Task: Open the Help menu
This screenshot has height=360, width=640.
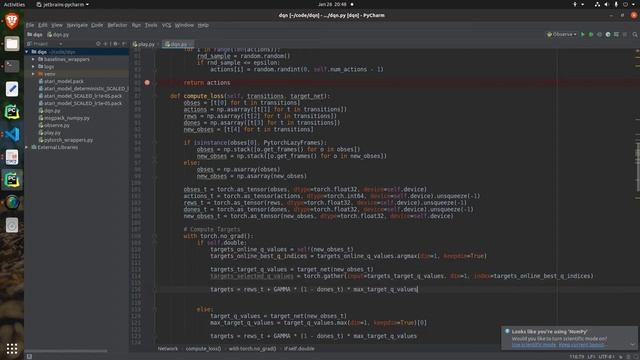Action: [203, 25]
